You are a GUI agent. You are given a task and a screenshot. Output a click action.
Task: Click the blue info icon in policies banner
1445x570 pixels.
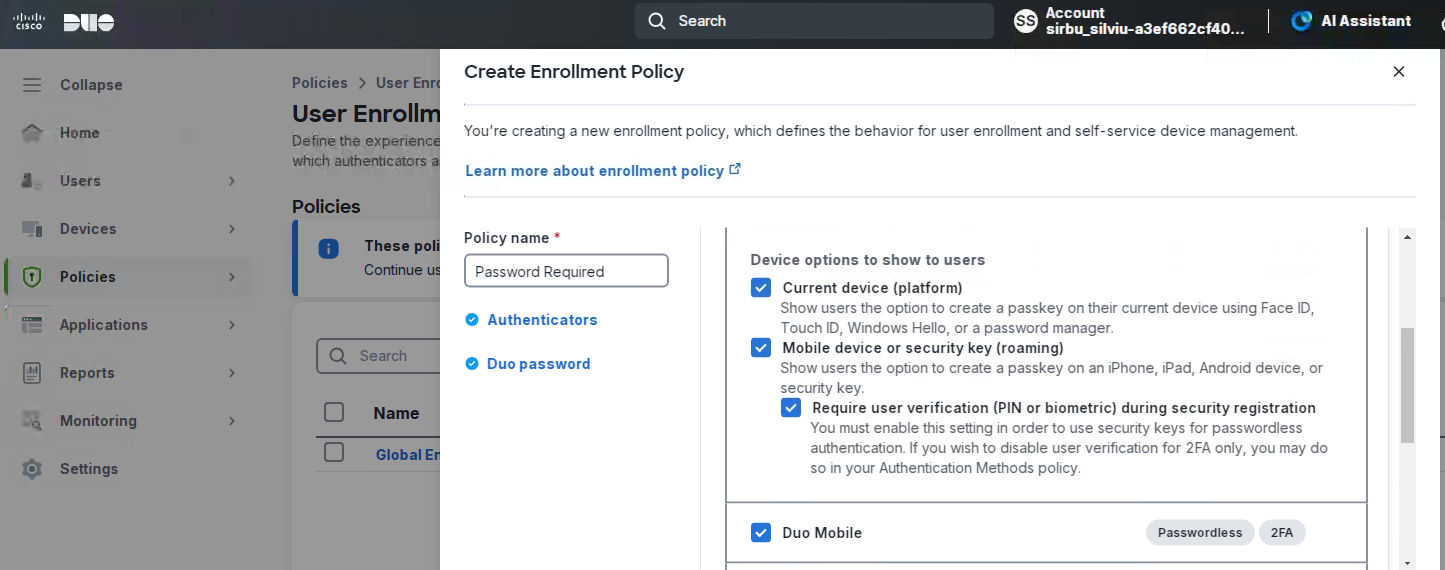coord(328,249)
